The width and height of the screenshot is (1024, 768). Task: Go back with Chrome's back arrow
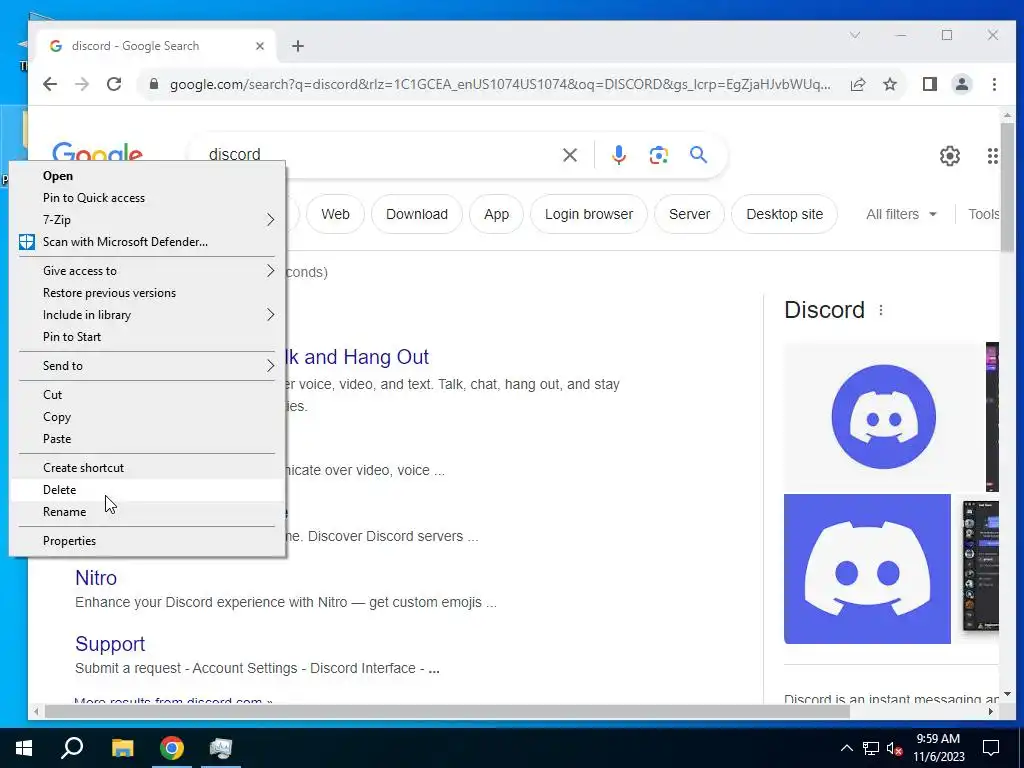pos(50,84)
